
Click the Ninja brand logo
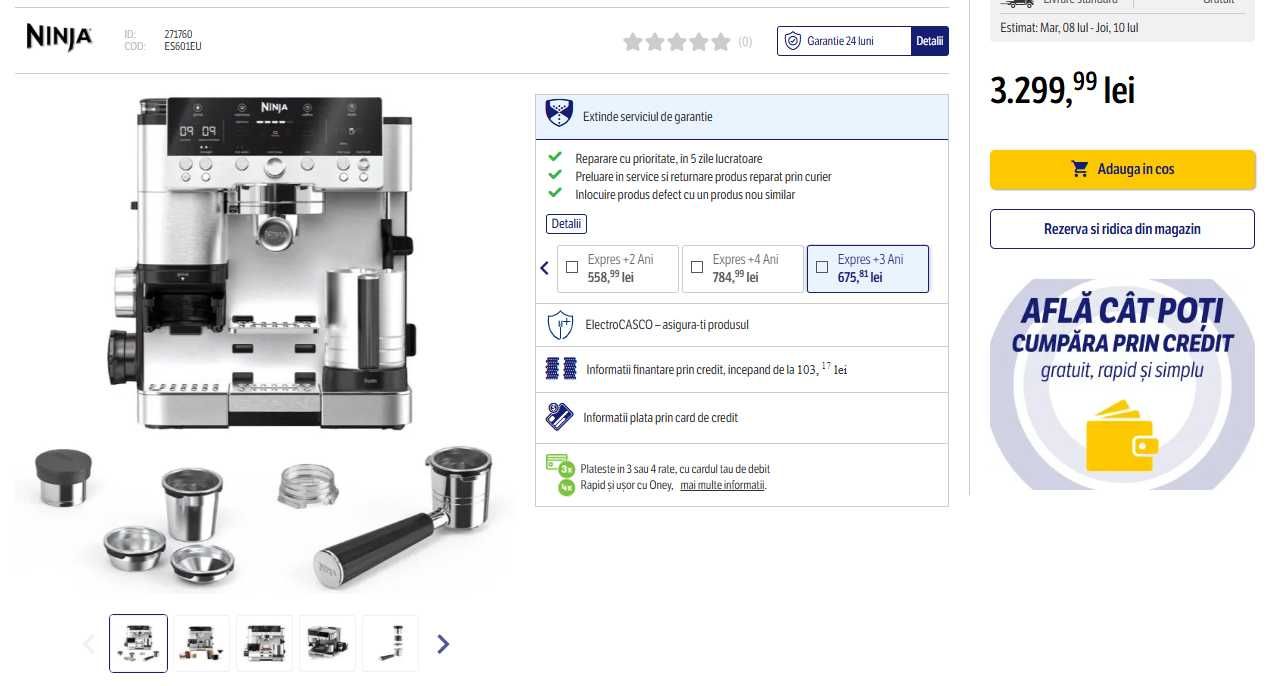pos(59,37)
